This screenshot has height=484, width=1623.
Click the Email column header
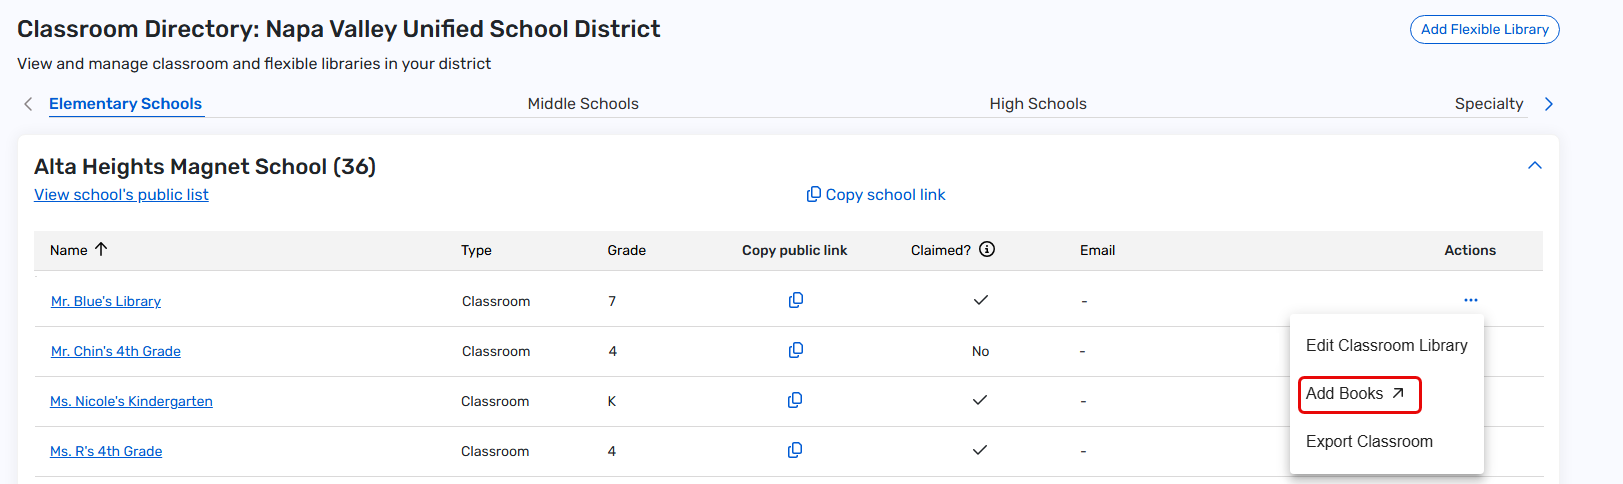[x=1097, y=250]
